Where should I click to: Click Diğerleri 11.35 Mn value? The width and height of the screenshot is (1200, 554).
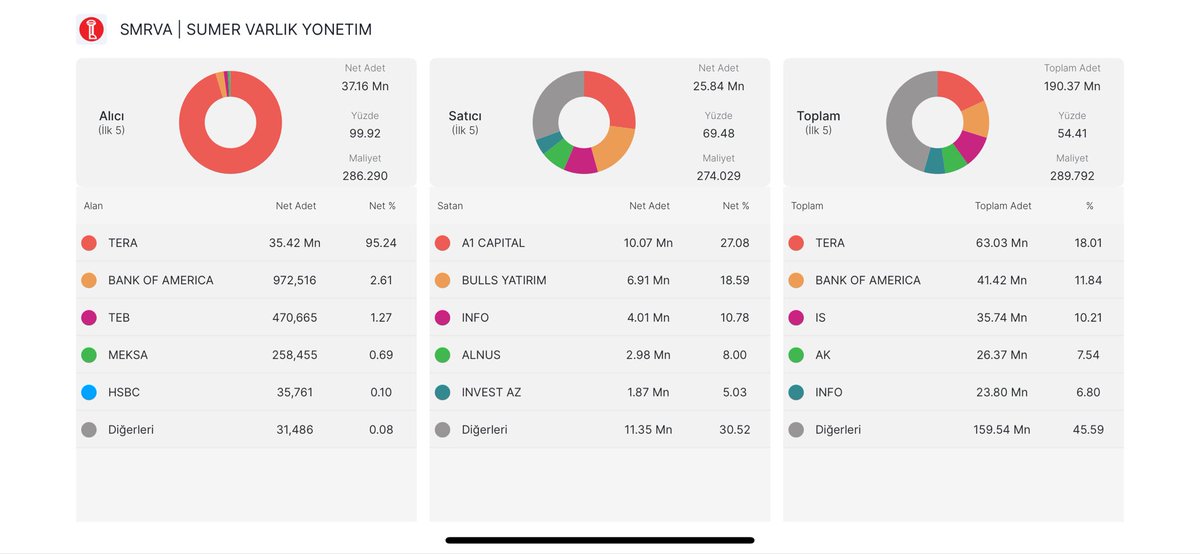[648, 430]
